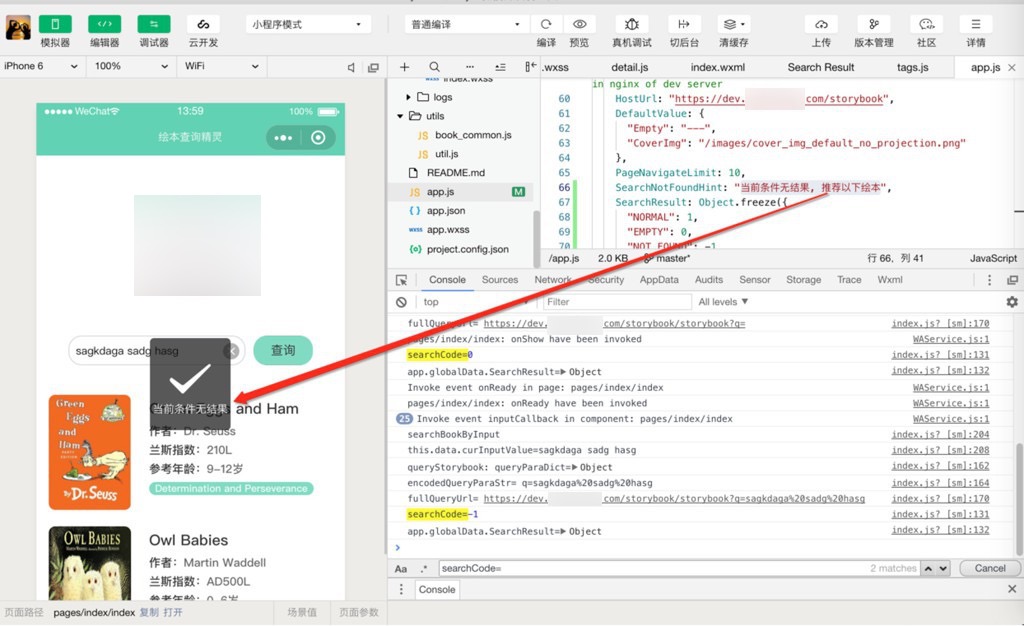Click the console settings gear icon
Image resolution: width=1024 pixels, height=626 pixels.
(x=1012, y=302)
